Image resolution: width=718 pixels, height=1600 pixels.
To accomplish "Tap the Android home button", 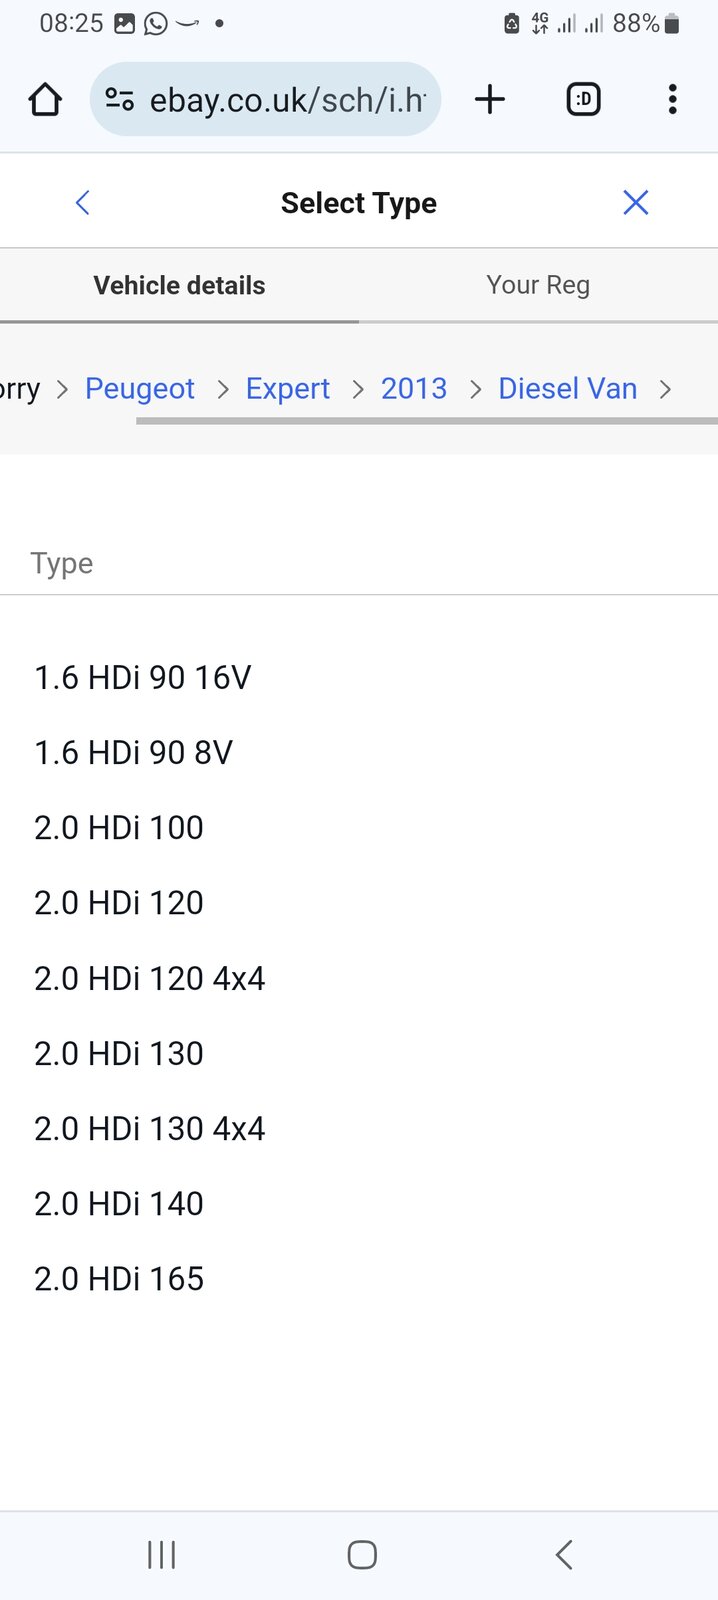I will [361, 1554].
